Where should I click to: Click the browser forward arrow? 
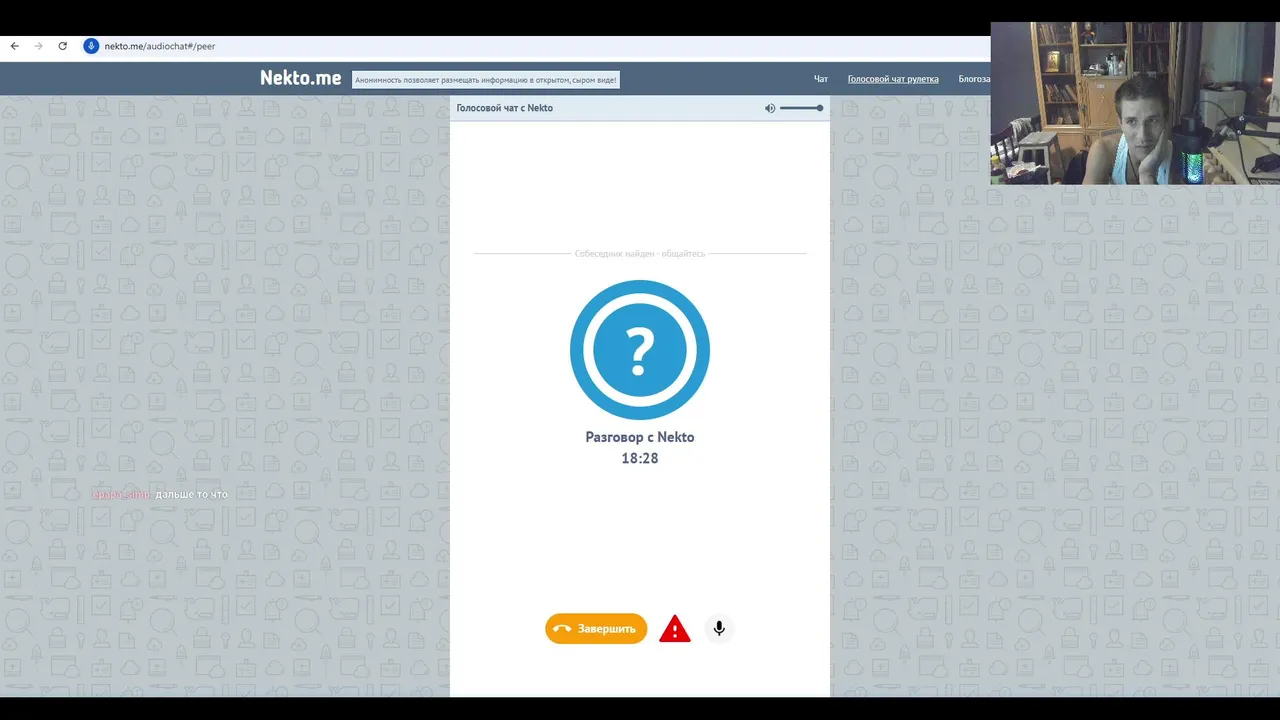point(38,46)
